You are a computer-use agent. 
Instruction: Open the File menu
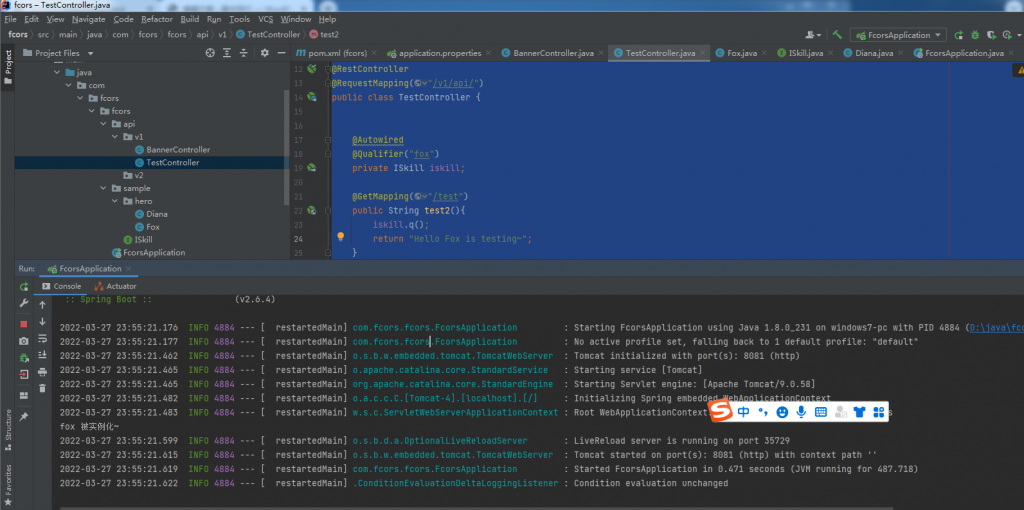[10, 19]
